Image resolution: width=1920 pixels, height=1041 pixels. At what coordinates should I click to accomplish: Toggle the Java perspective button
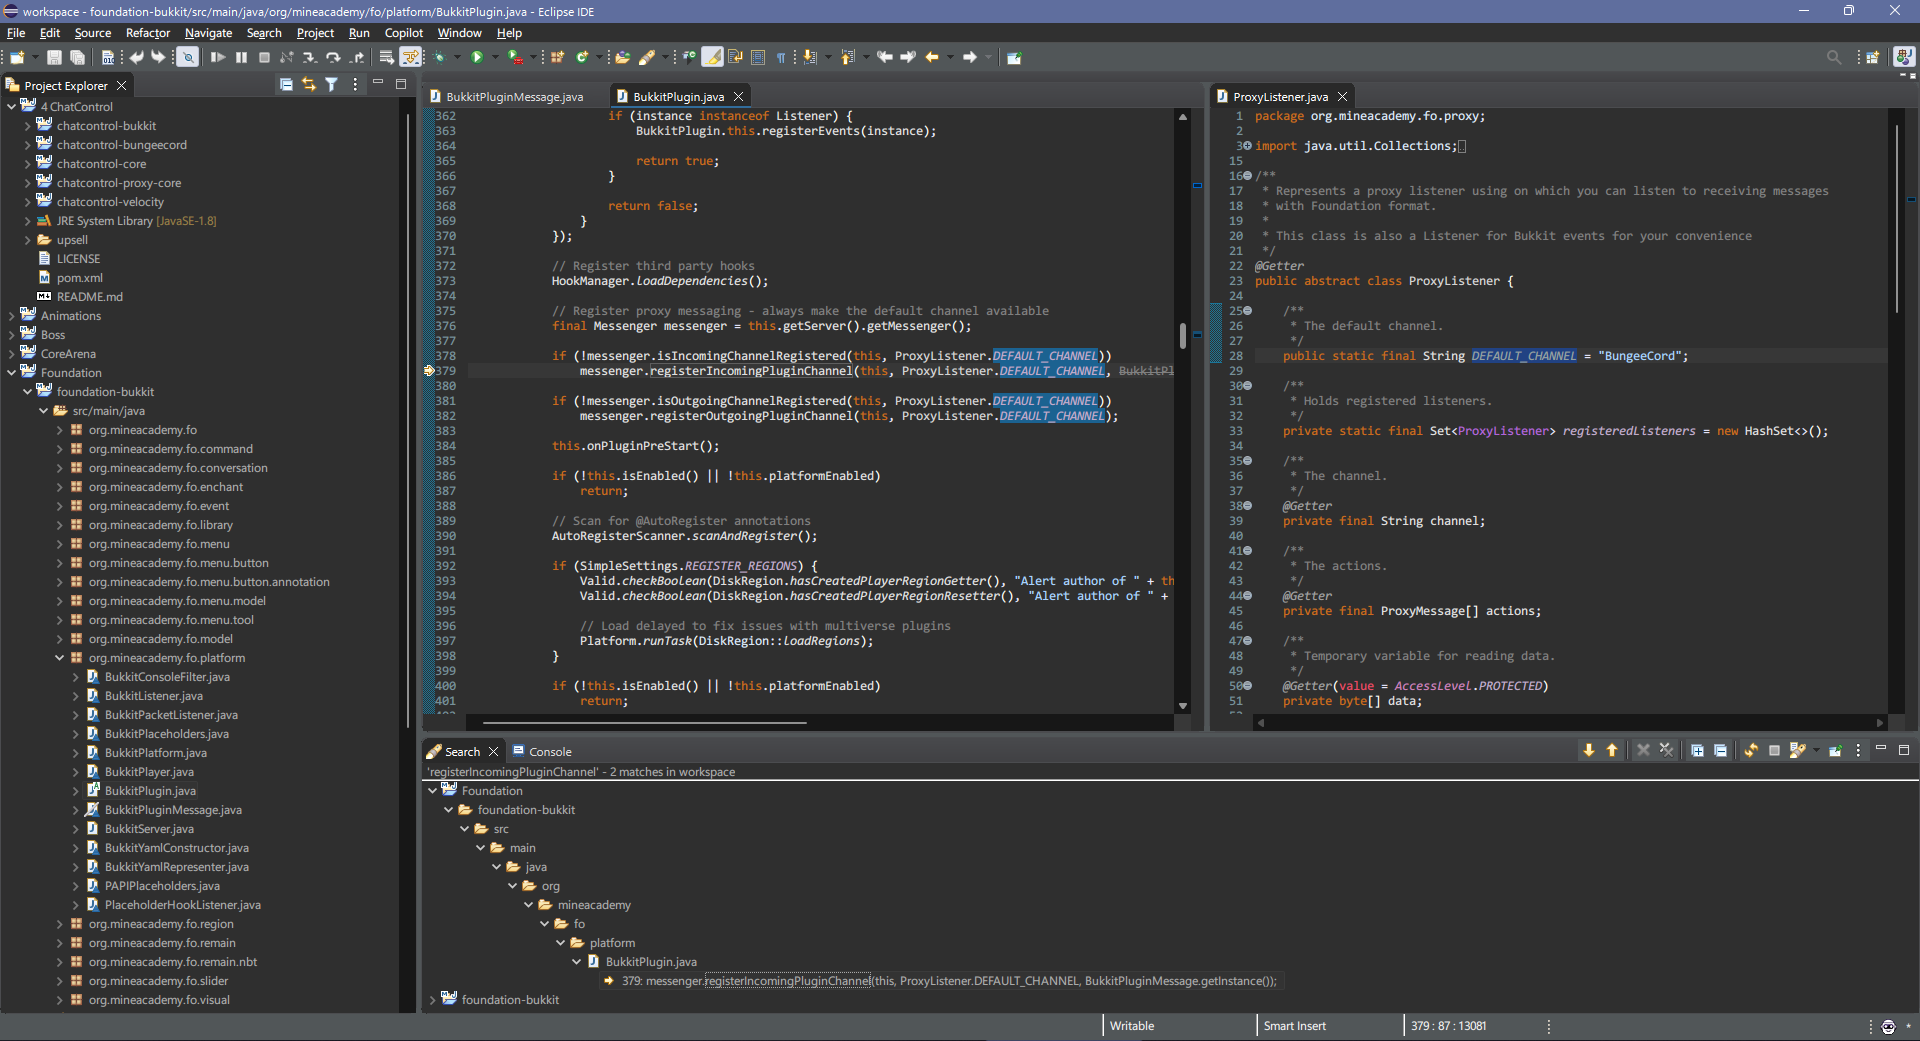tap(1904, 57)
